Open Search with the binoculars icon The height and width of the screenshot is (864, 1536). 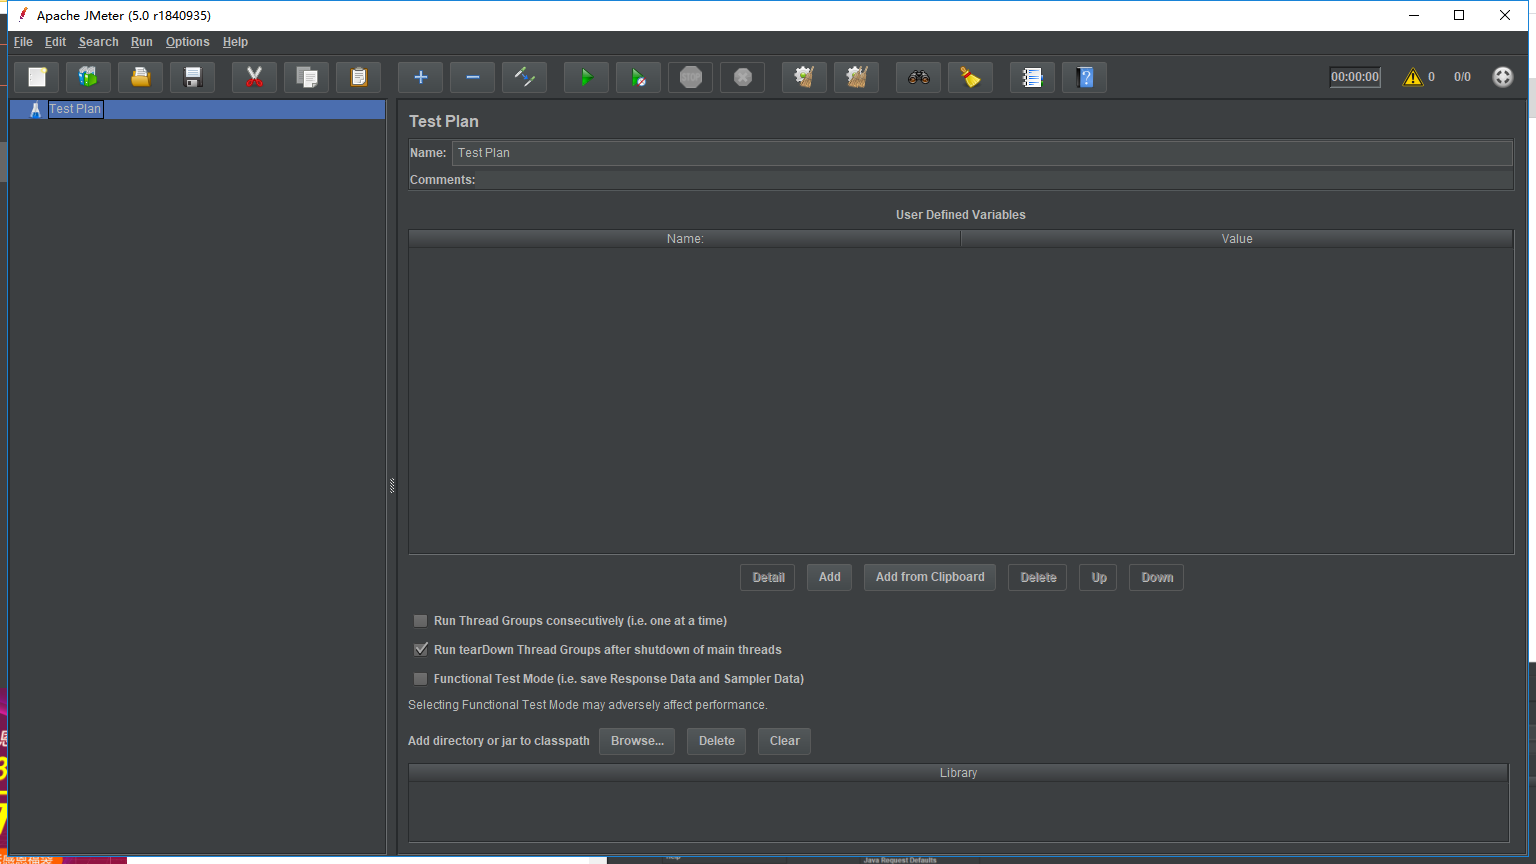tap(918, 77)
